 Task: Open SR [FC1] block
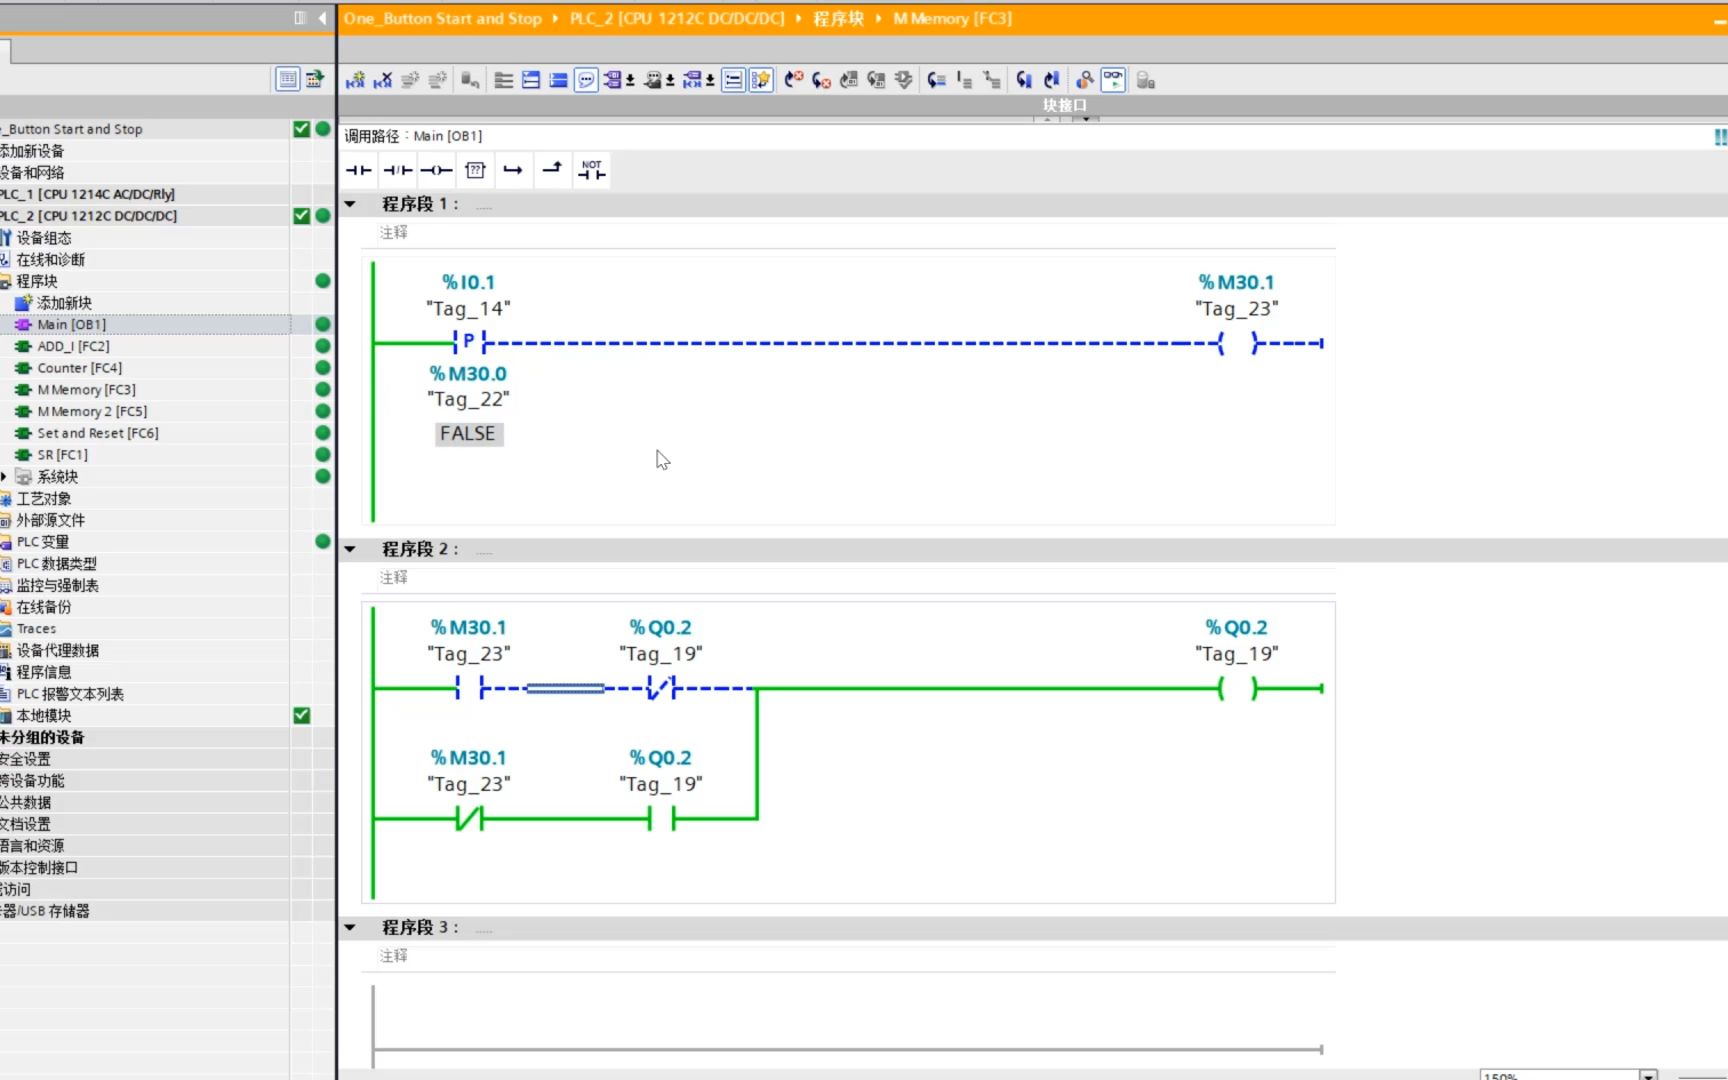pyautogui.click(x=62, y=455)
